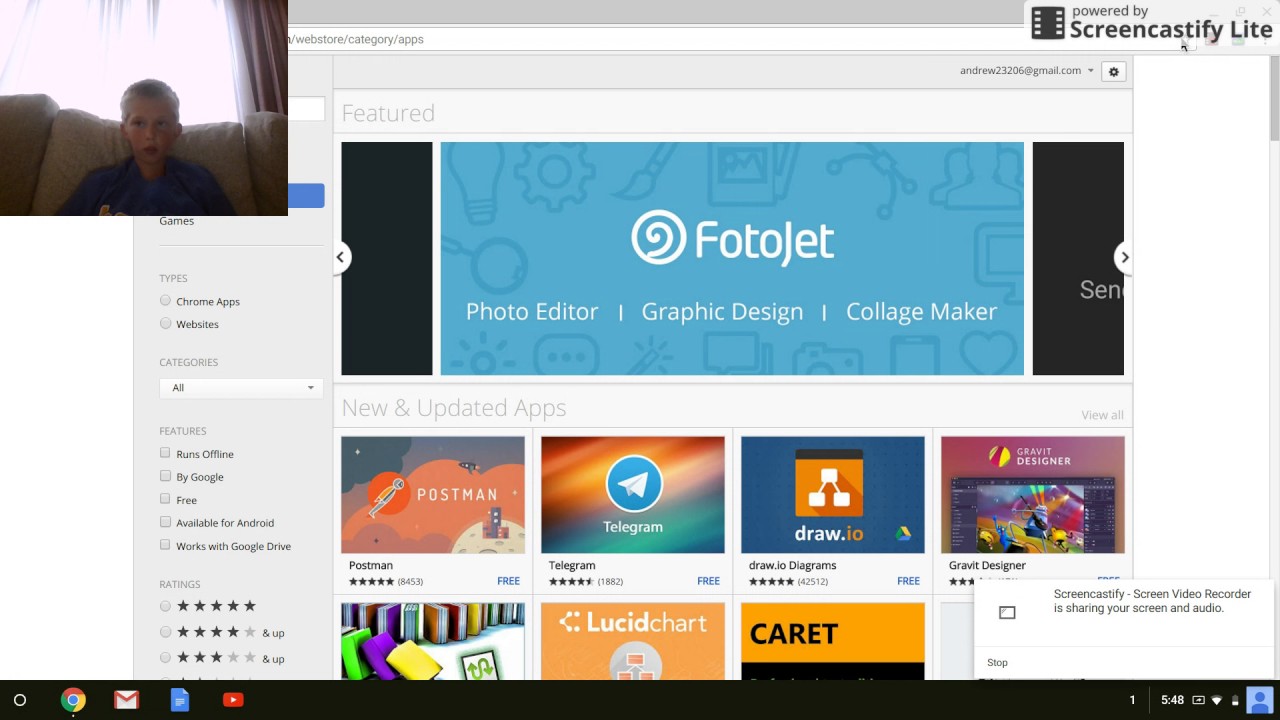Screen dimensions: 1280x720
Task: Select the five-star rating filter
Action: 165,606
